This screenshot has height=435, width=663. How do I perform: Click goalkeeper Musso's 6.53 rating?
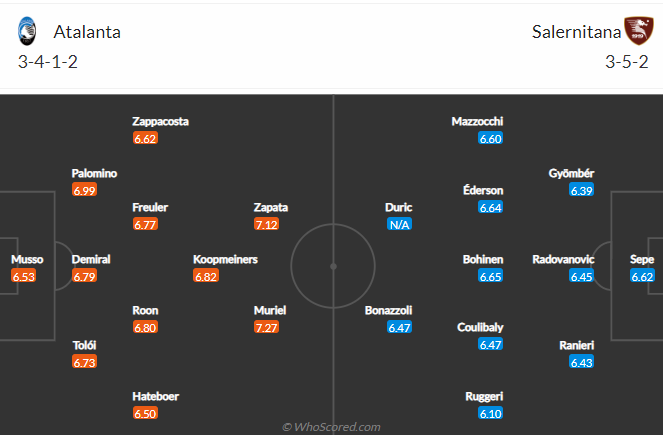click(x=24, y=276)
